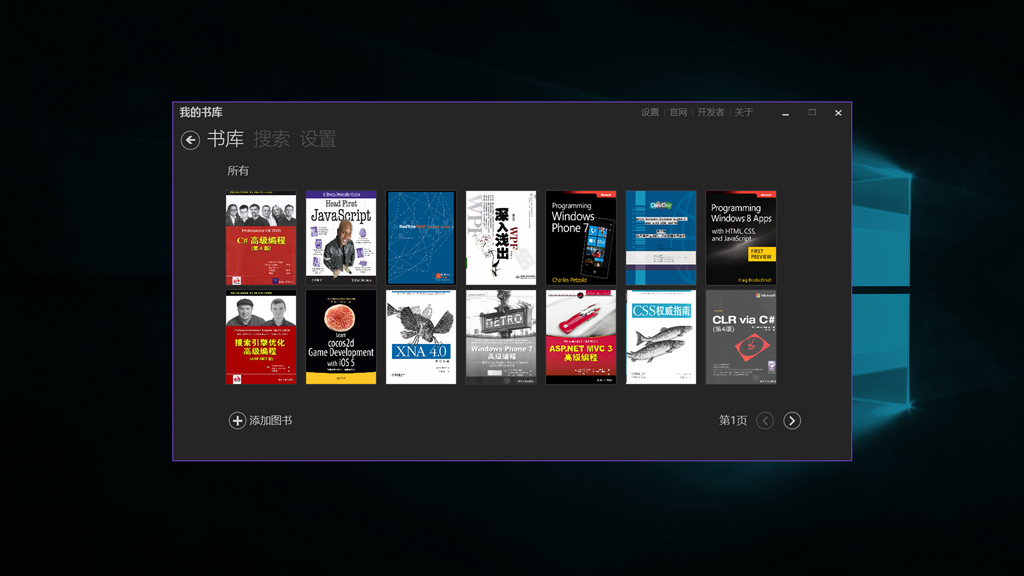Open the XNA 4.0 book
The height and width of the screenshot is (576, 1024).
pyautogui.click(x=421, y=337)
